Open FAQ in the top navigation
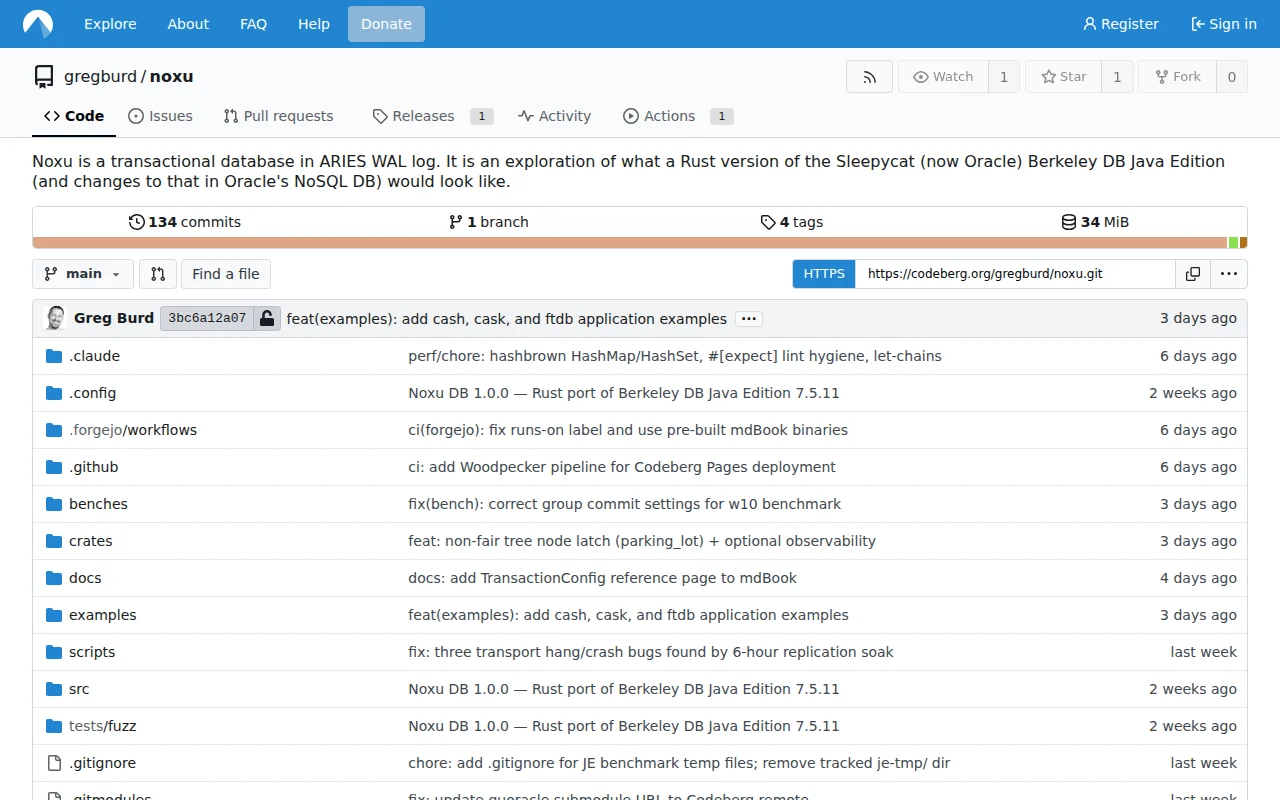Viewport: 1280px width, 800px height. 253,24
